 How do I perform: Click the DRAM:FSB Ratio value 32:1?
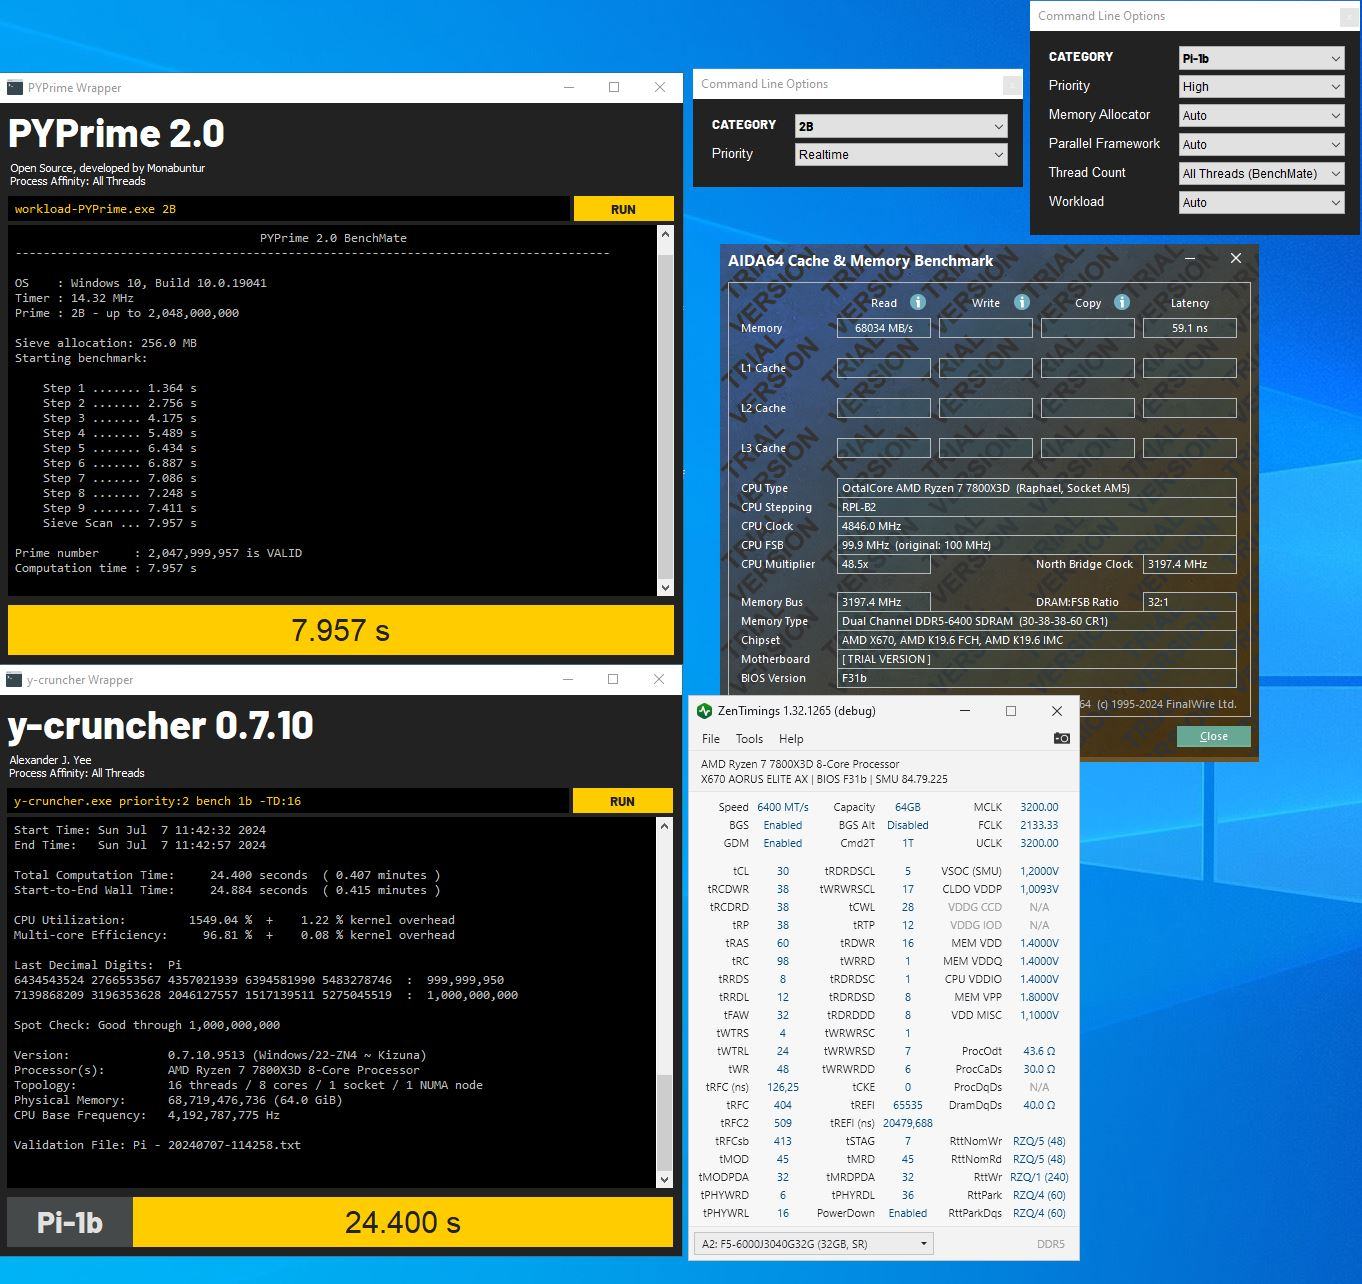(1190, 602)
